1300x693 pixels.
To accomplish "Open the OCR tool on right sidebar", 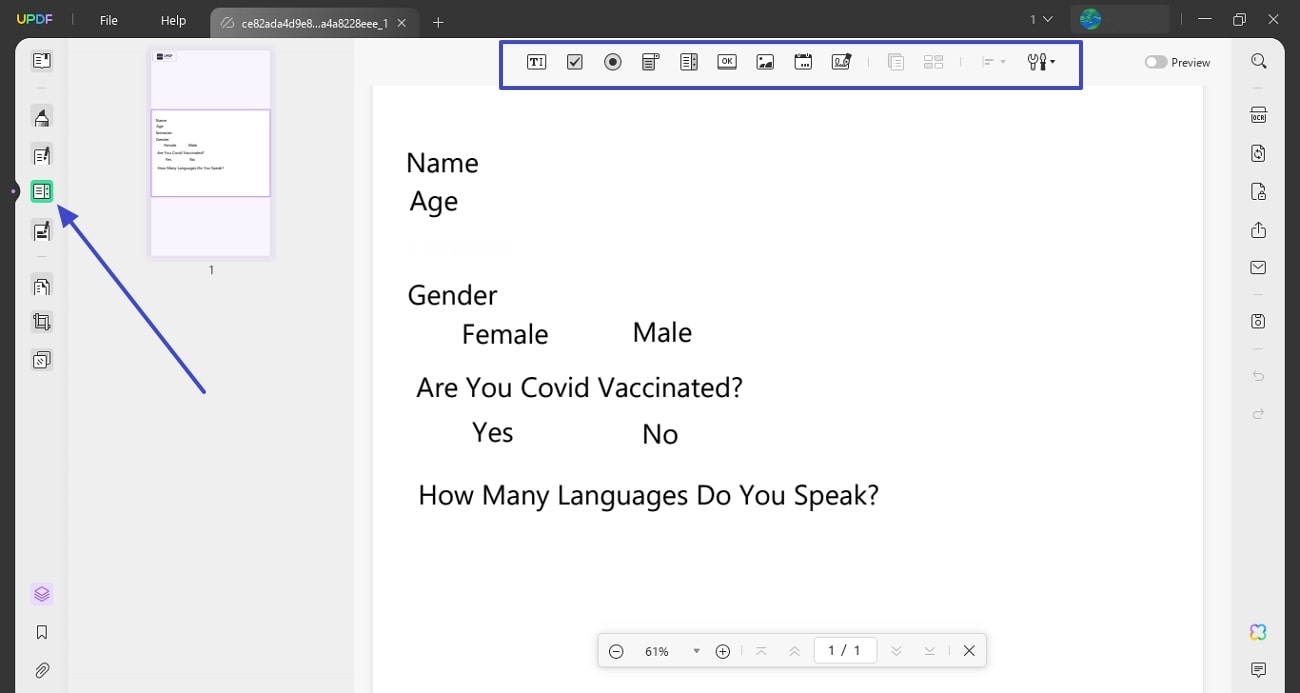I will 1258,115.
